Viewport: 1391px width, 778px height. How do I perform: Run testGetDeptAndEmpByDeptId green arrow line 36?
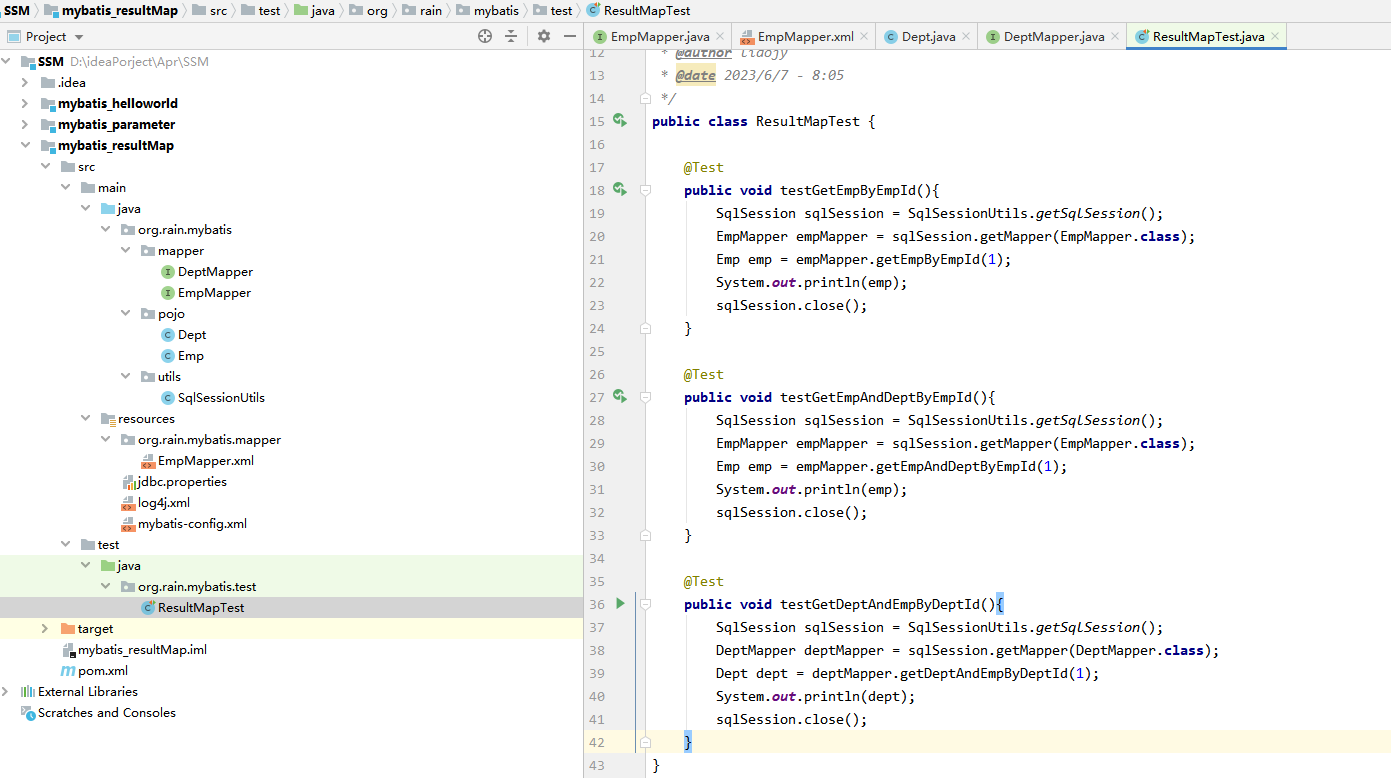[620, 604]
